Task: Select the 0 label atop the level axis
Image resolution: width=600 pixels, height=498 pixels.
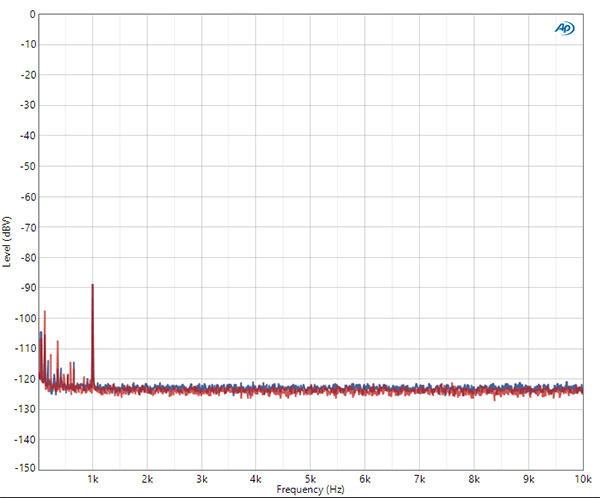Action: 32,14
